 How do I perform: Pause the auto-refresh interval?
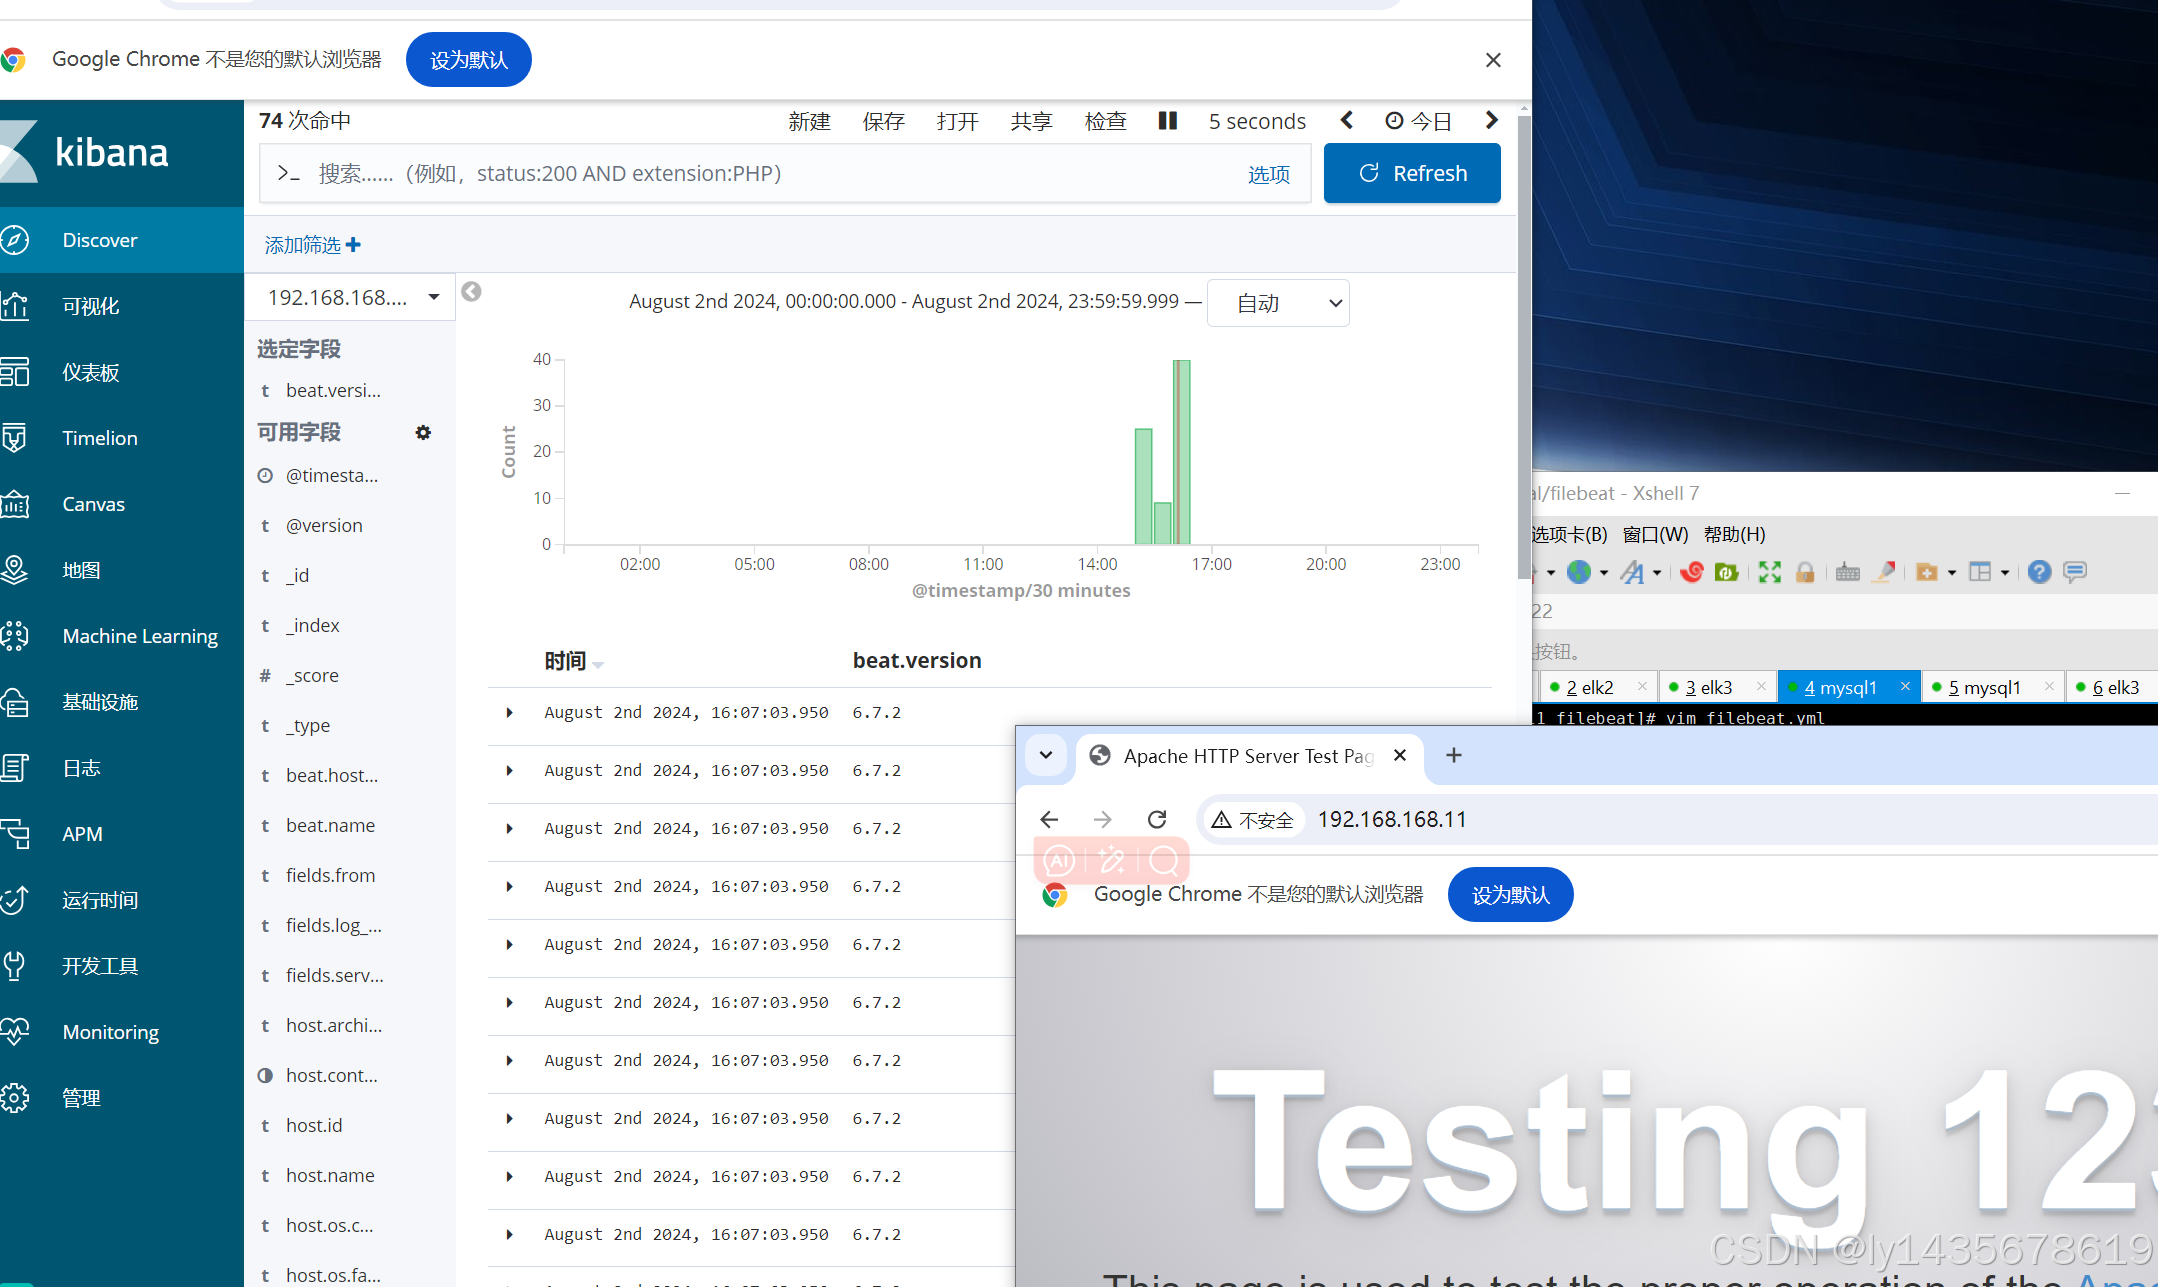(1167, 121)
